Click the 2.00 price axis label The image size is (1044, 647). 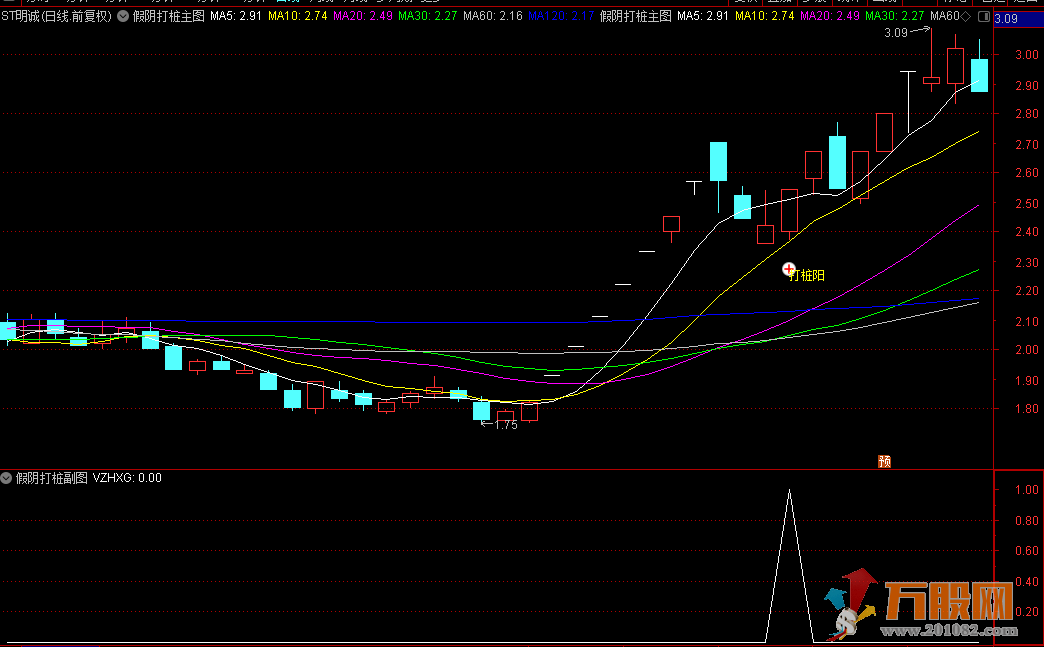click(1027, 350)
